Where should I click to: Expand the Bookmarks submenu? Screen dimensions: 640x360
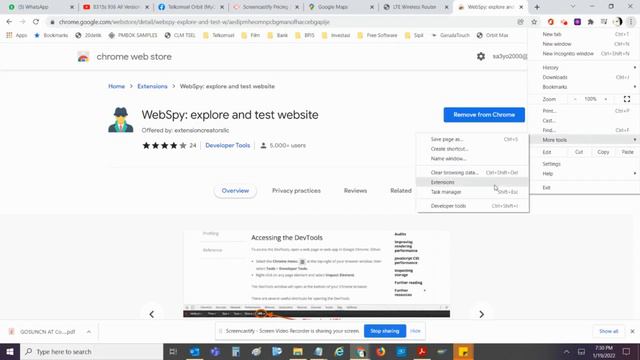pos(584,87)
